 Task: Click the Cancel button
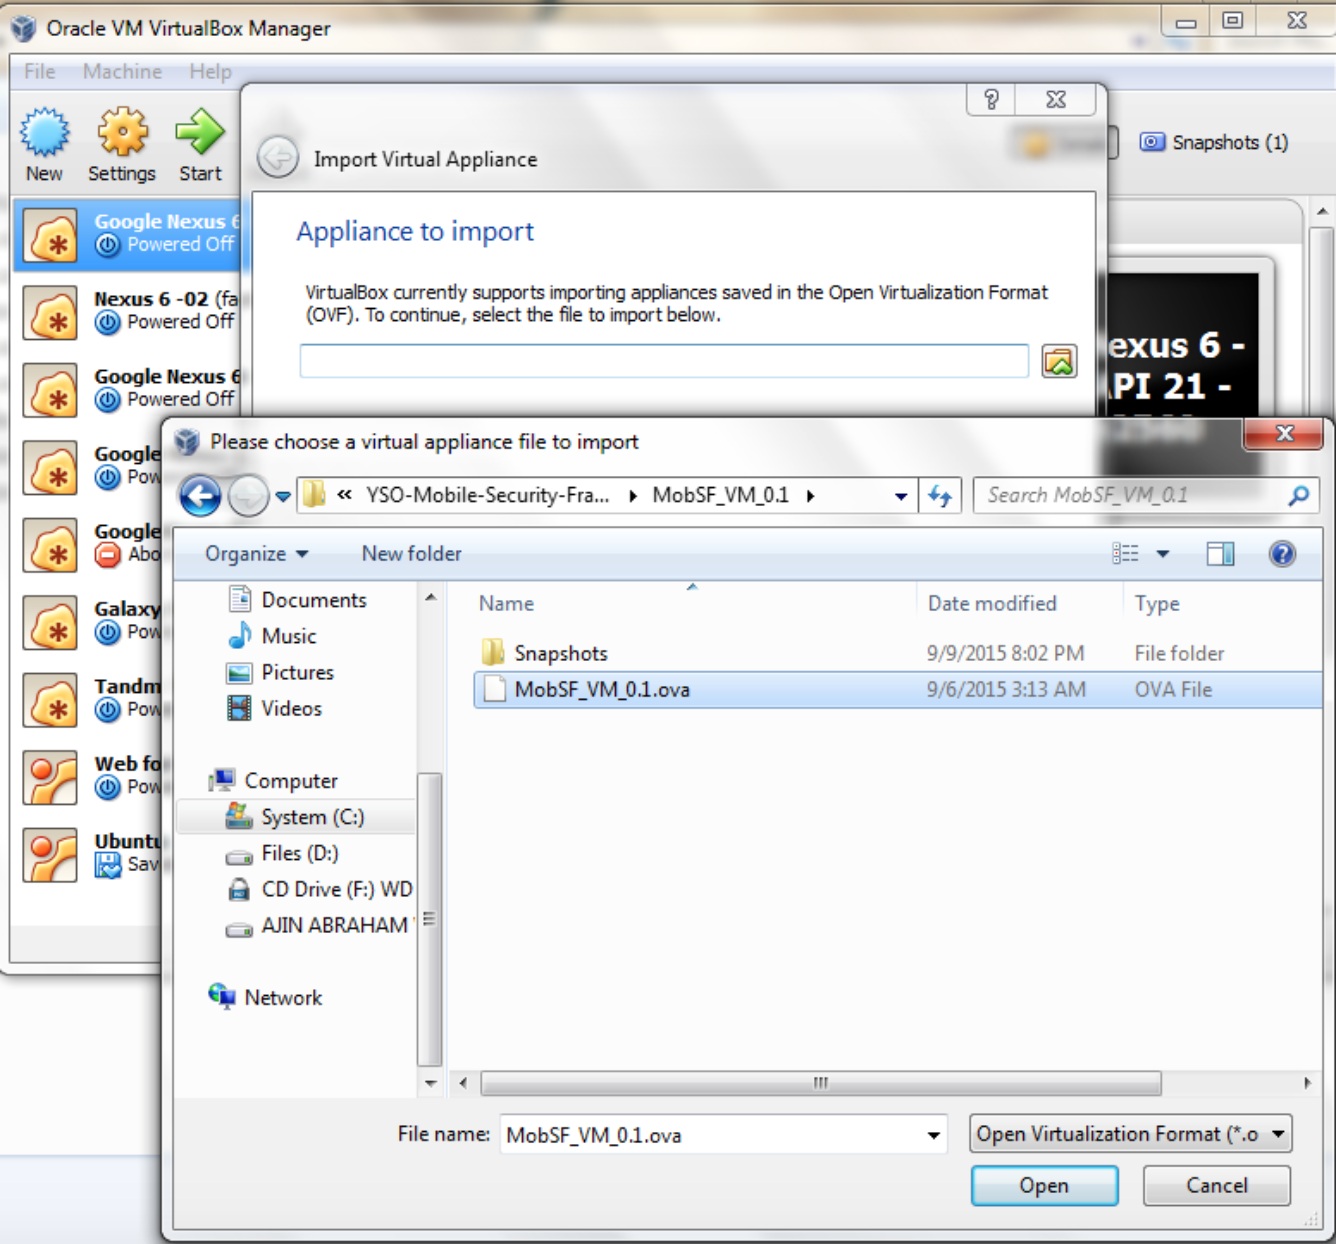click(1216, 1185)
